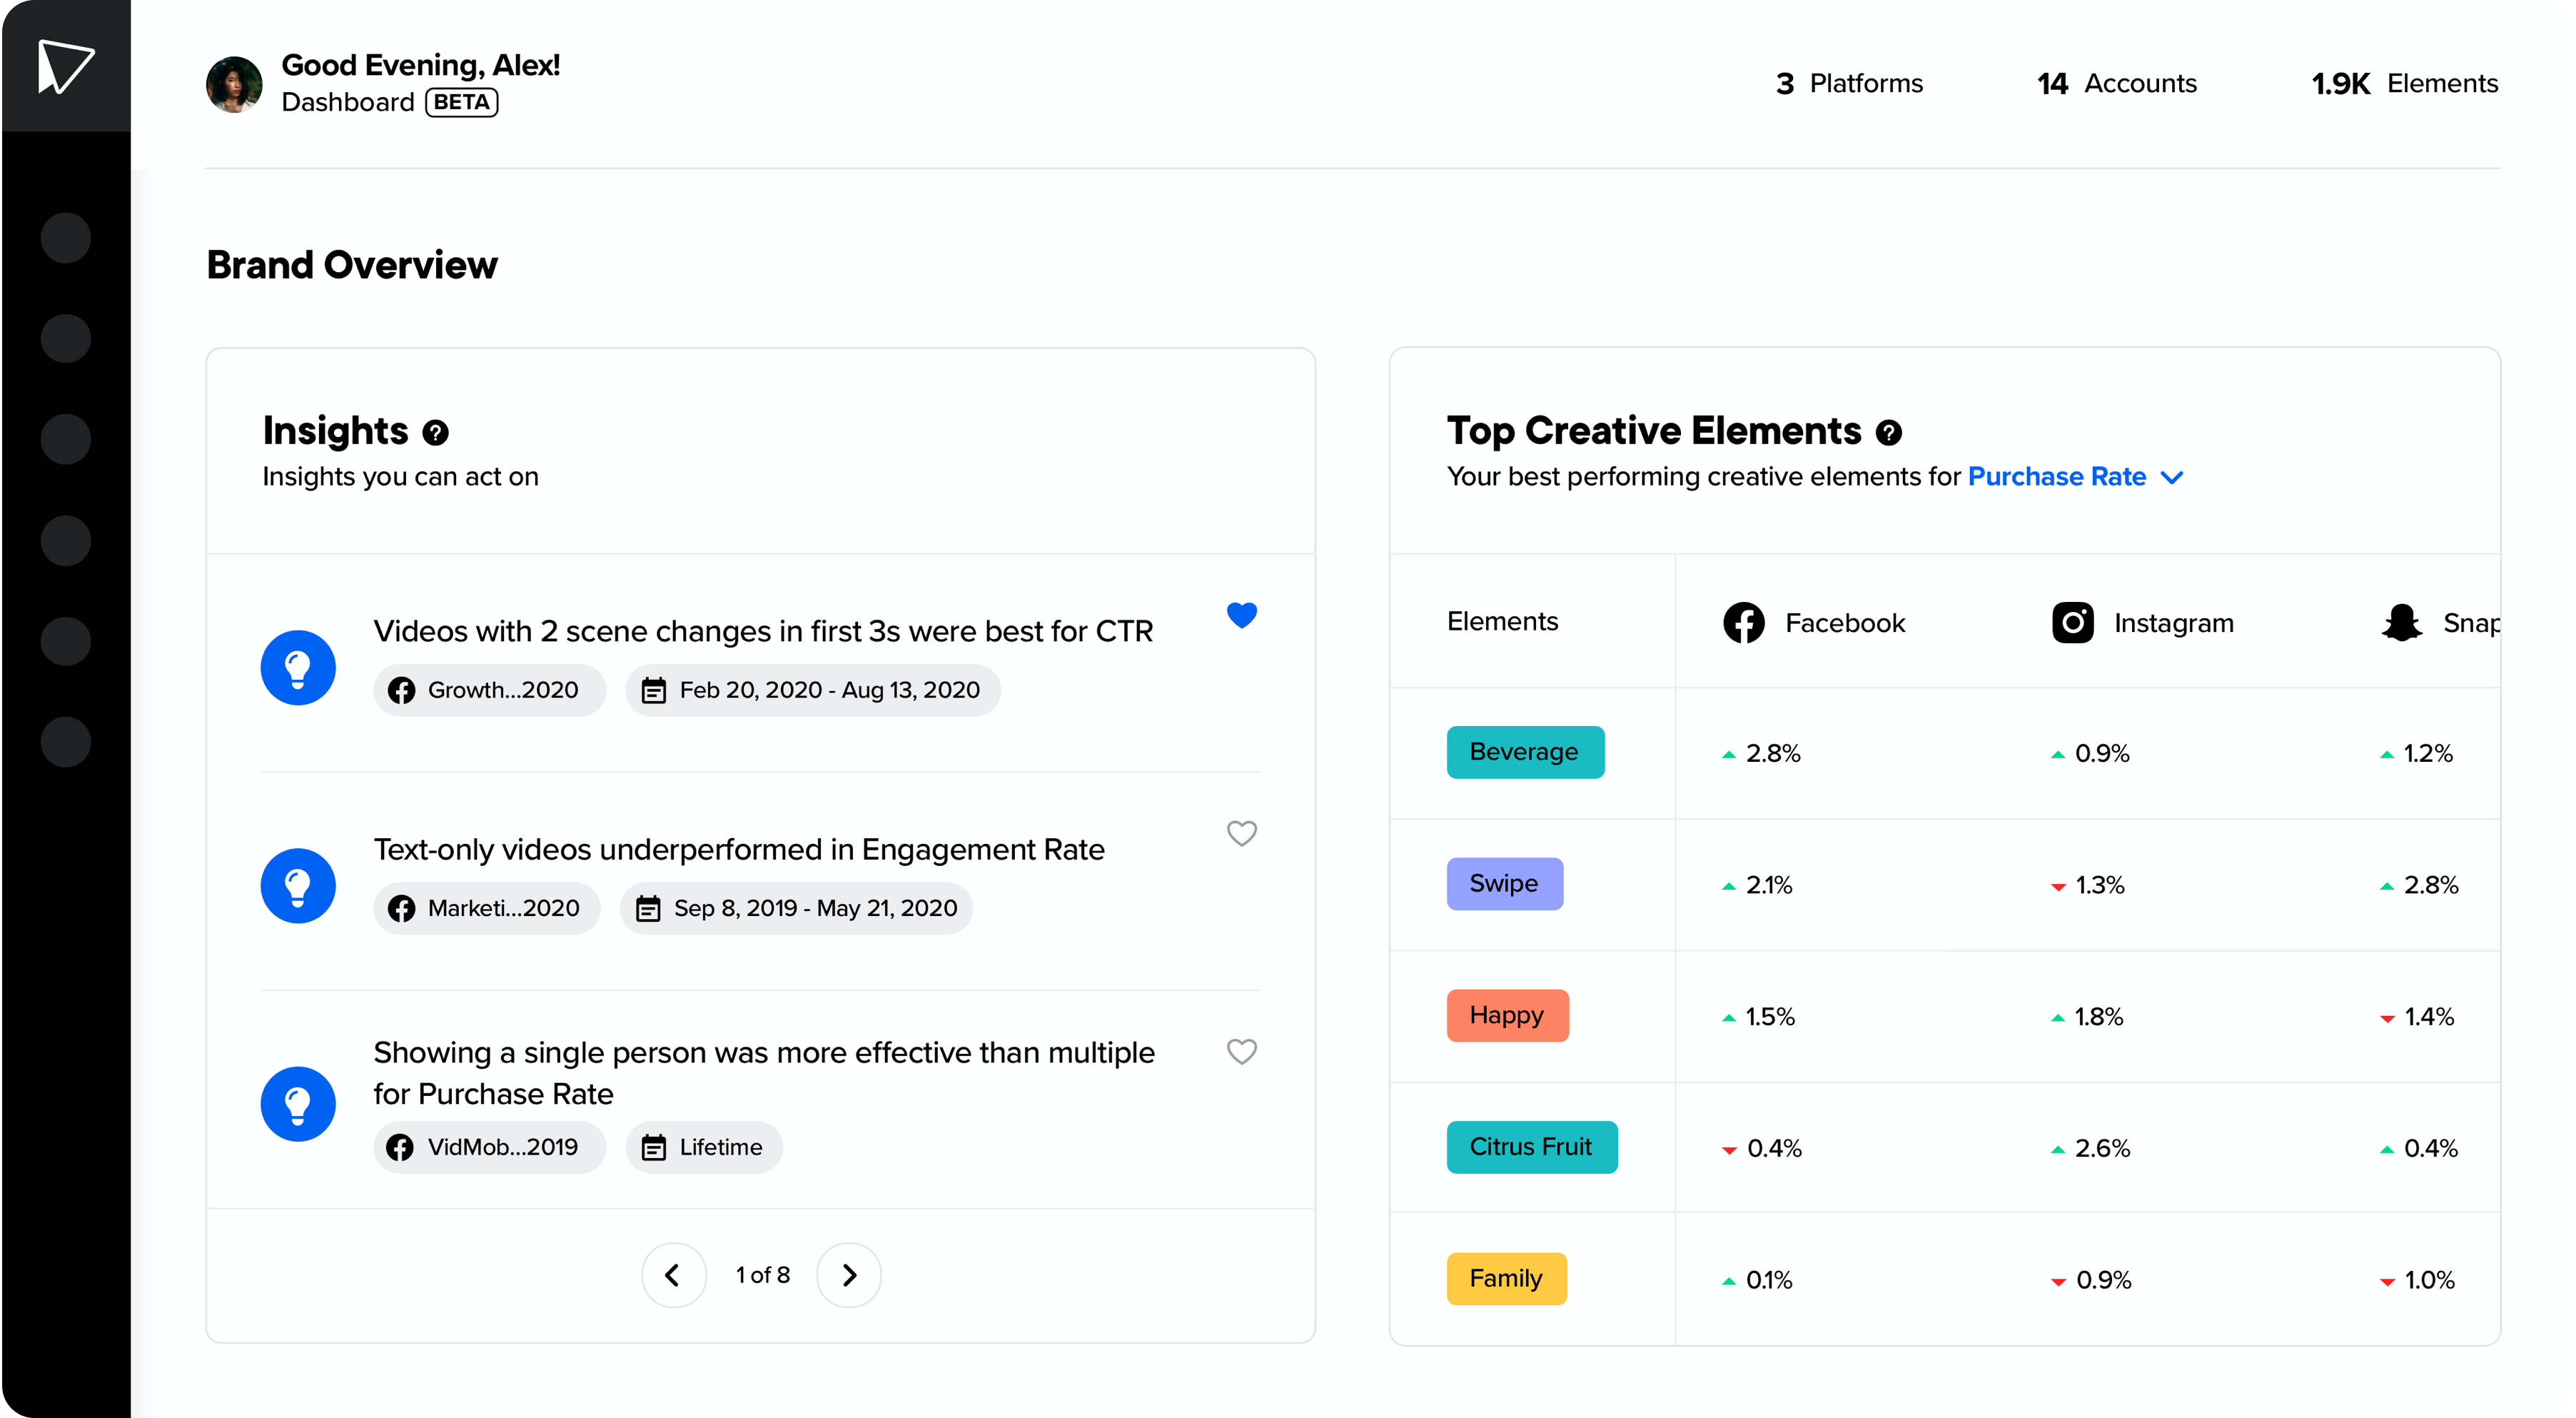Screen dimensions: 2576x1418
Task: Click the Snapchat ghost column icon
Action: [2401, 623]
